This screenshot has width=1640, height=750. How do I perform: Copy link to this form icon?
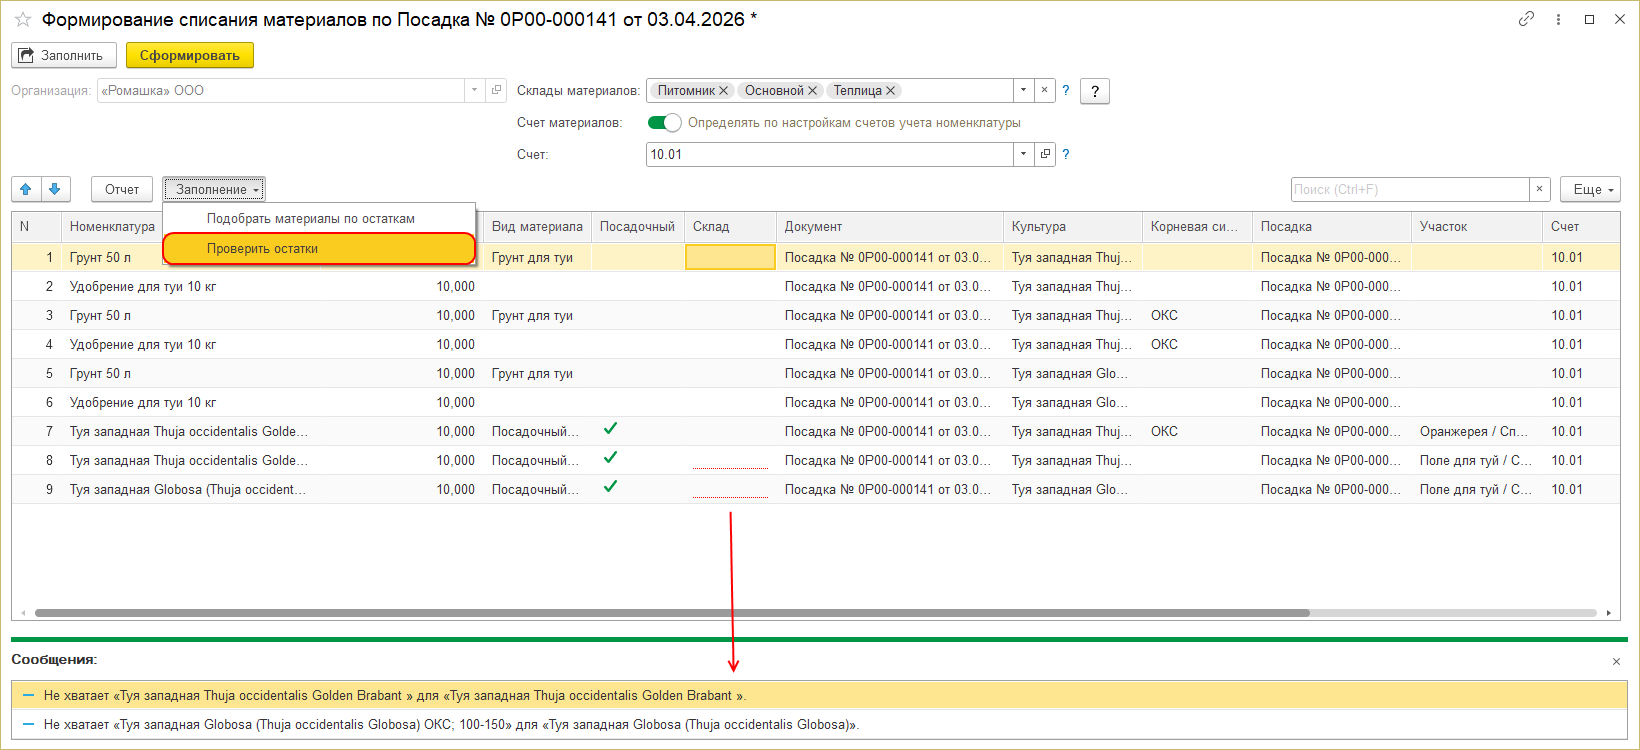[1526, 19]
